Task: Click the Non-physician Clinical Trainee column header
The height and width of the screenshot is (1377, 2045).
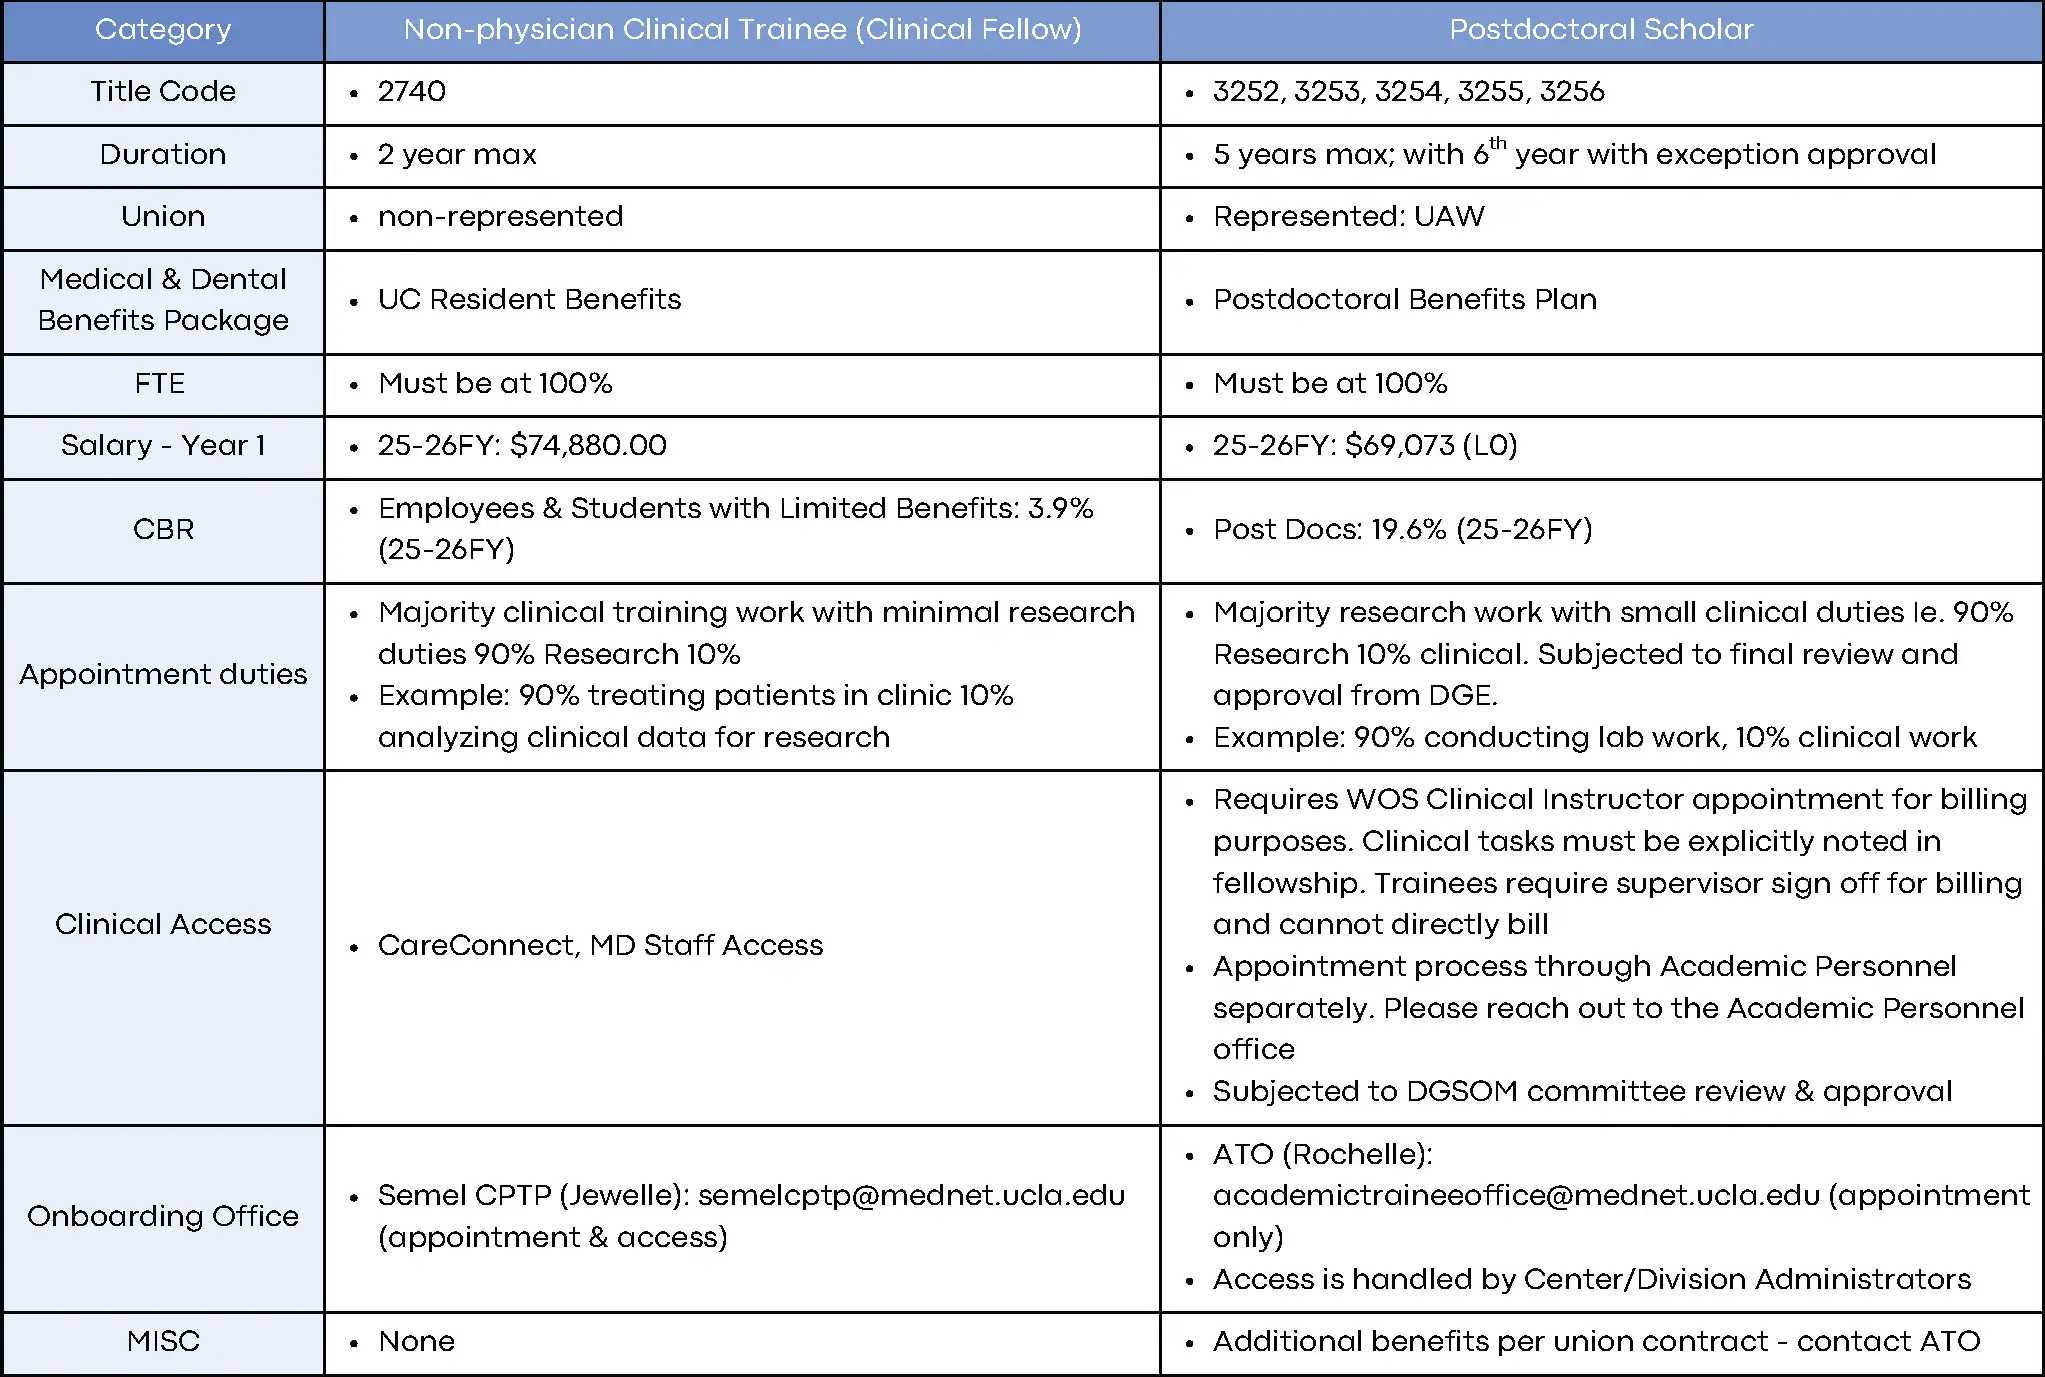Action: pyautogui.click(x=742, y=30)
